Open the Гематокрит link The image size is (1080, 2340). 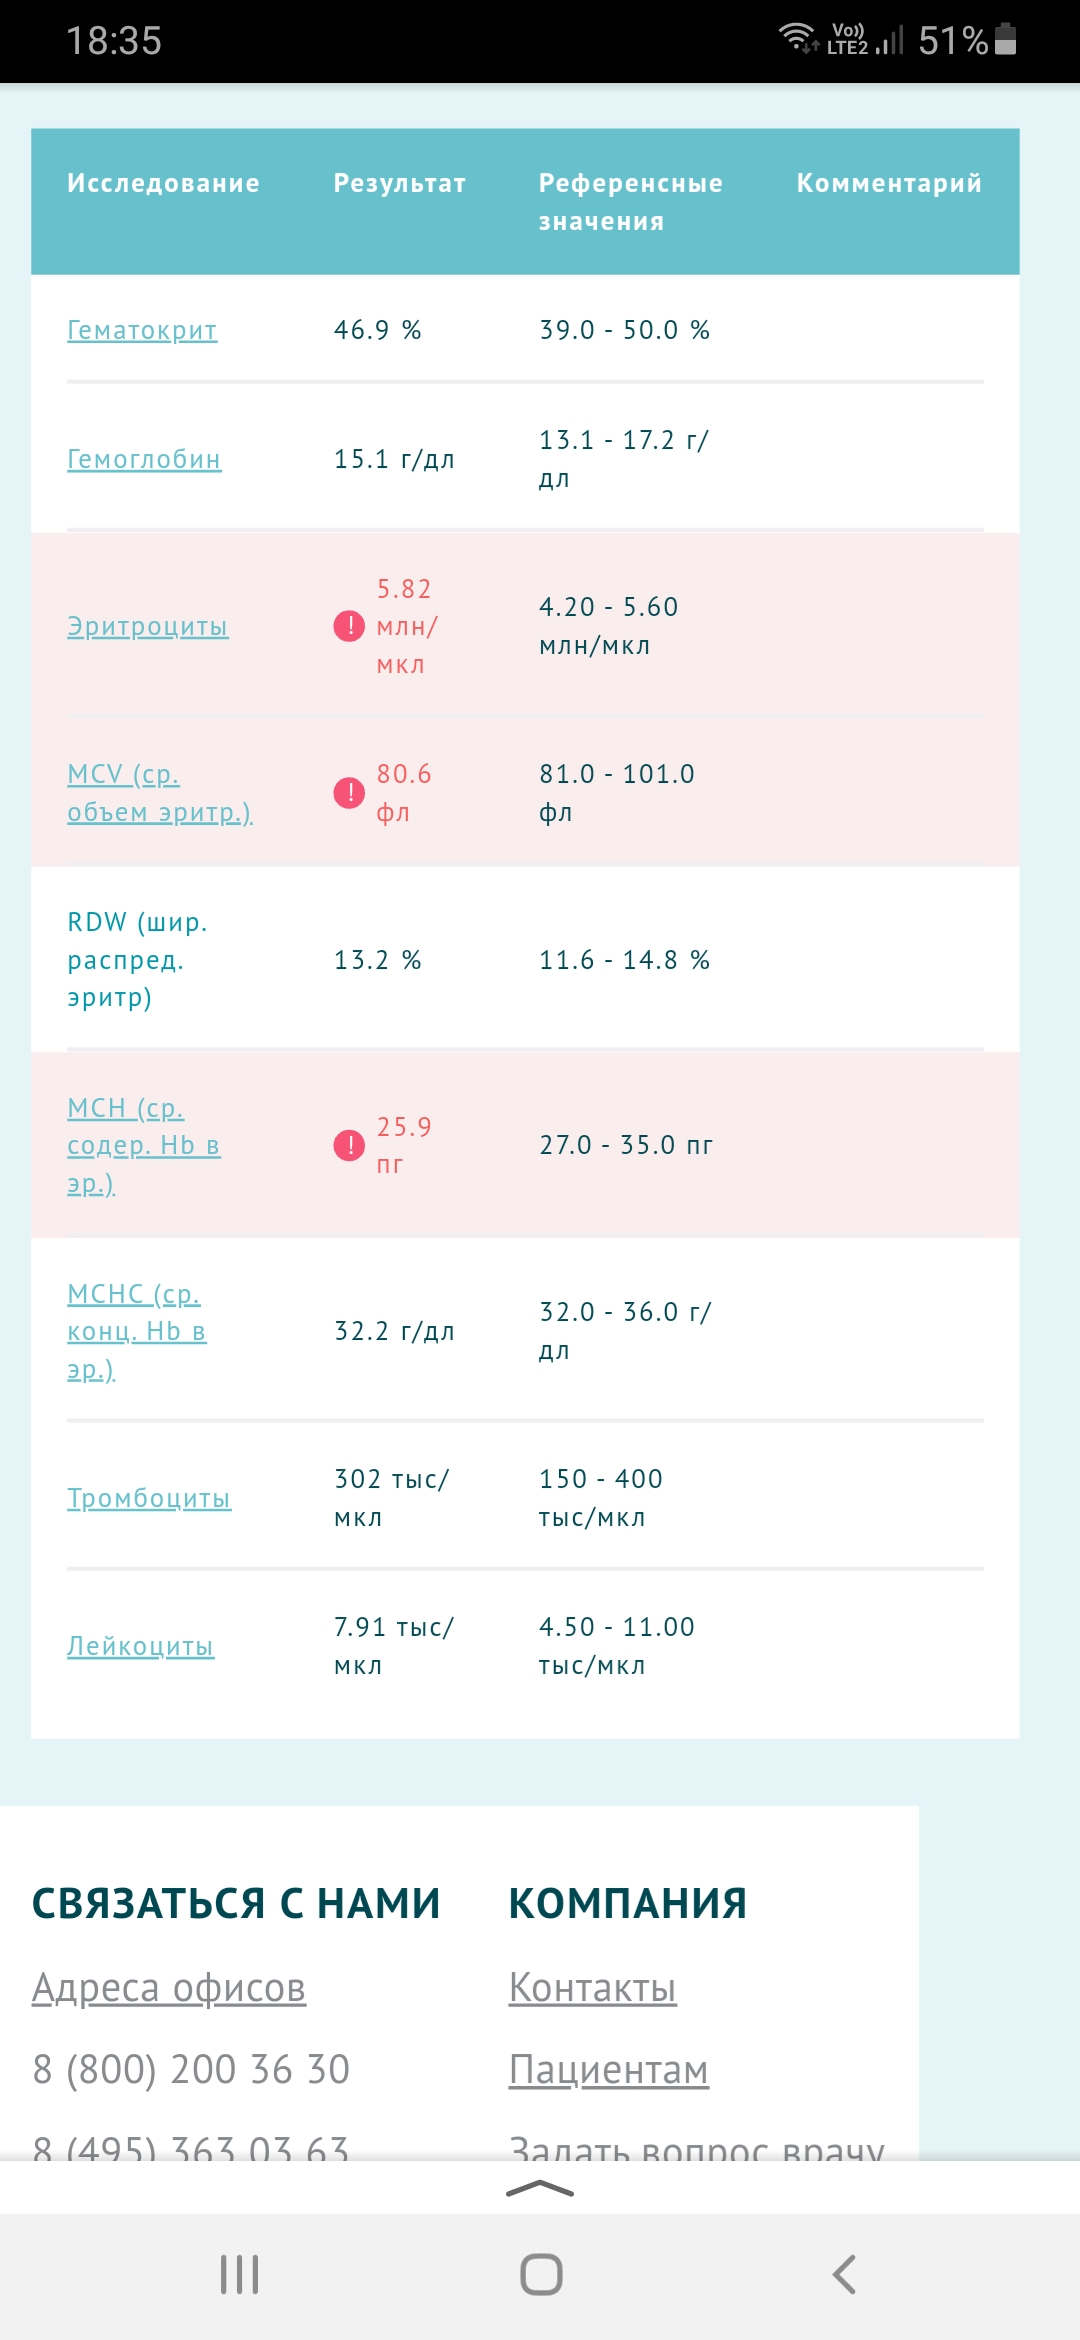(x=142, y=330)
